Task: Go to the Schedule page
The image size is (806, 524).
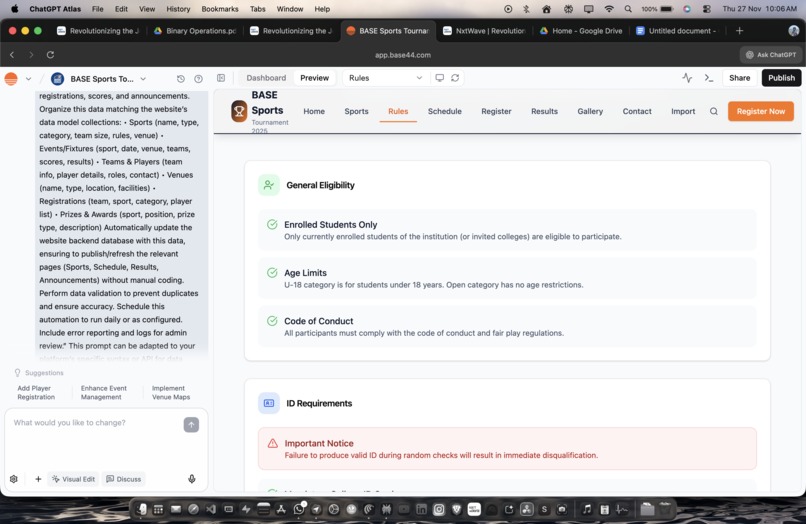Action: [x=445, y=111]
